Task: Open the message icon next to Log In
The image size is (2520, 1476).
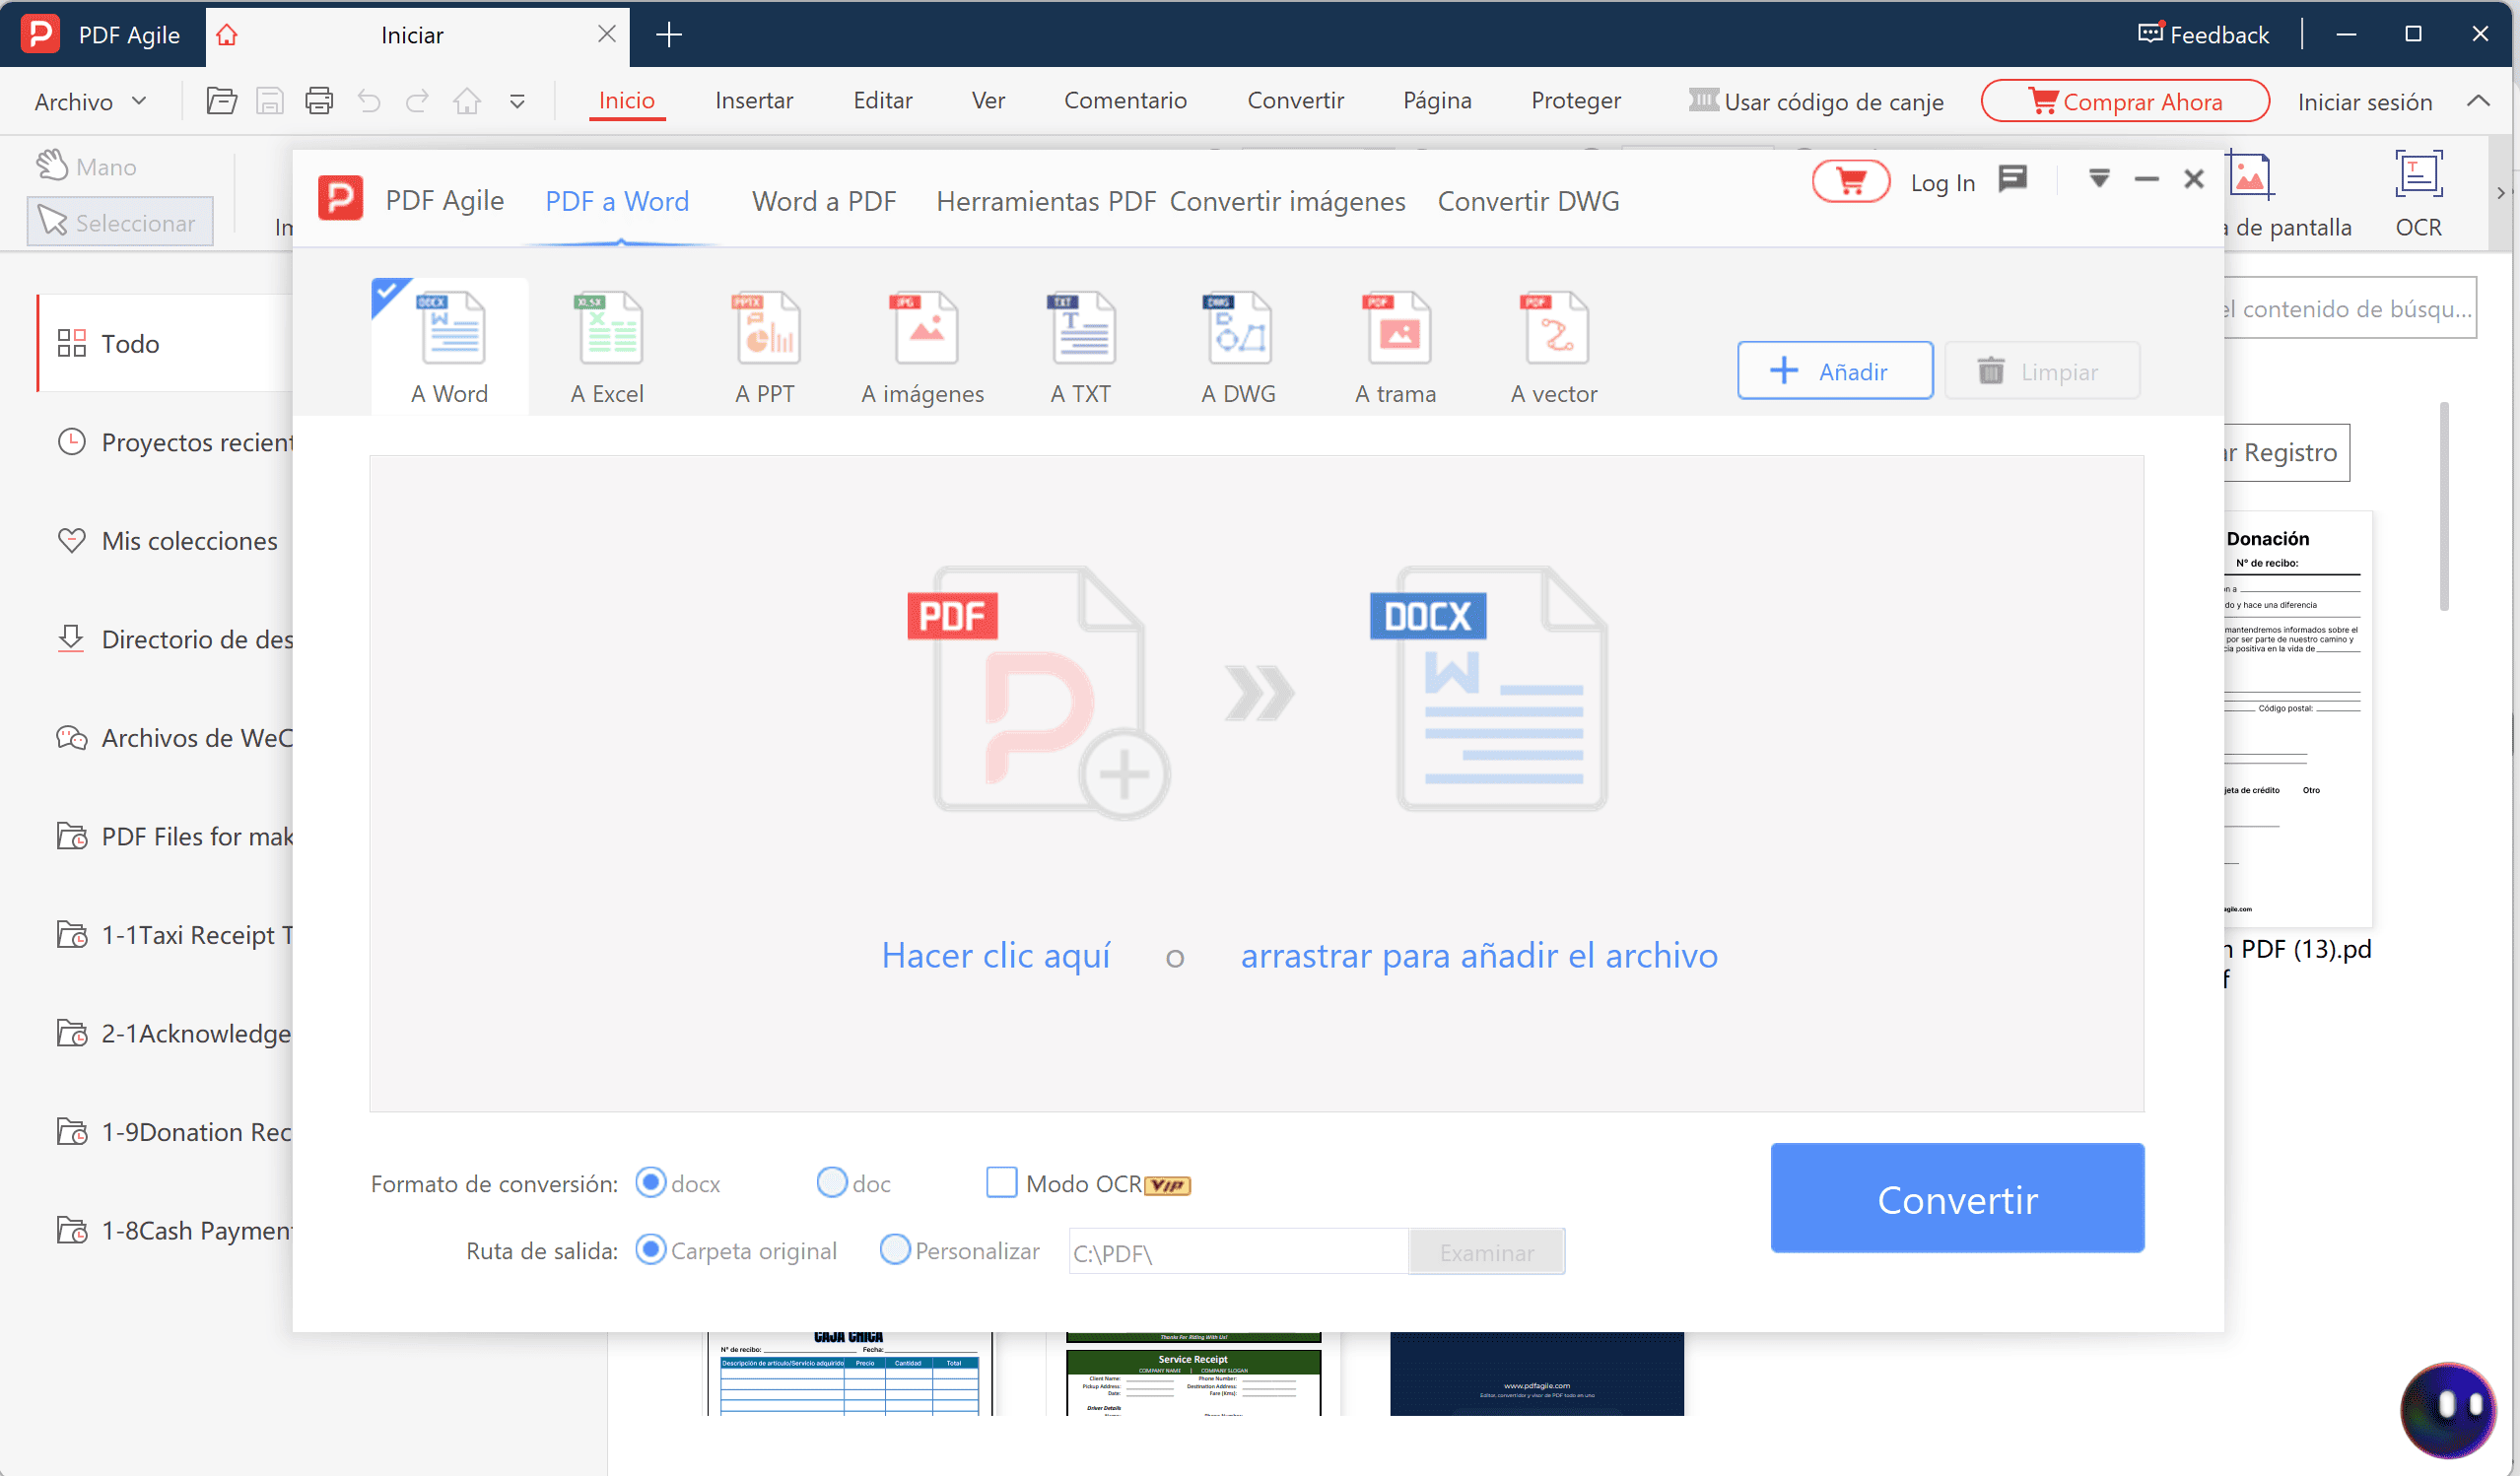Action: point(2013,179)
